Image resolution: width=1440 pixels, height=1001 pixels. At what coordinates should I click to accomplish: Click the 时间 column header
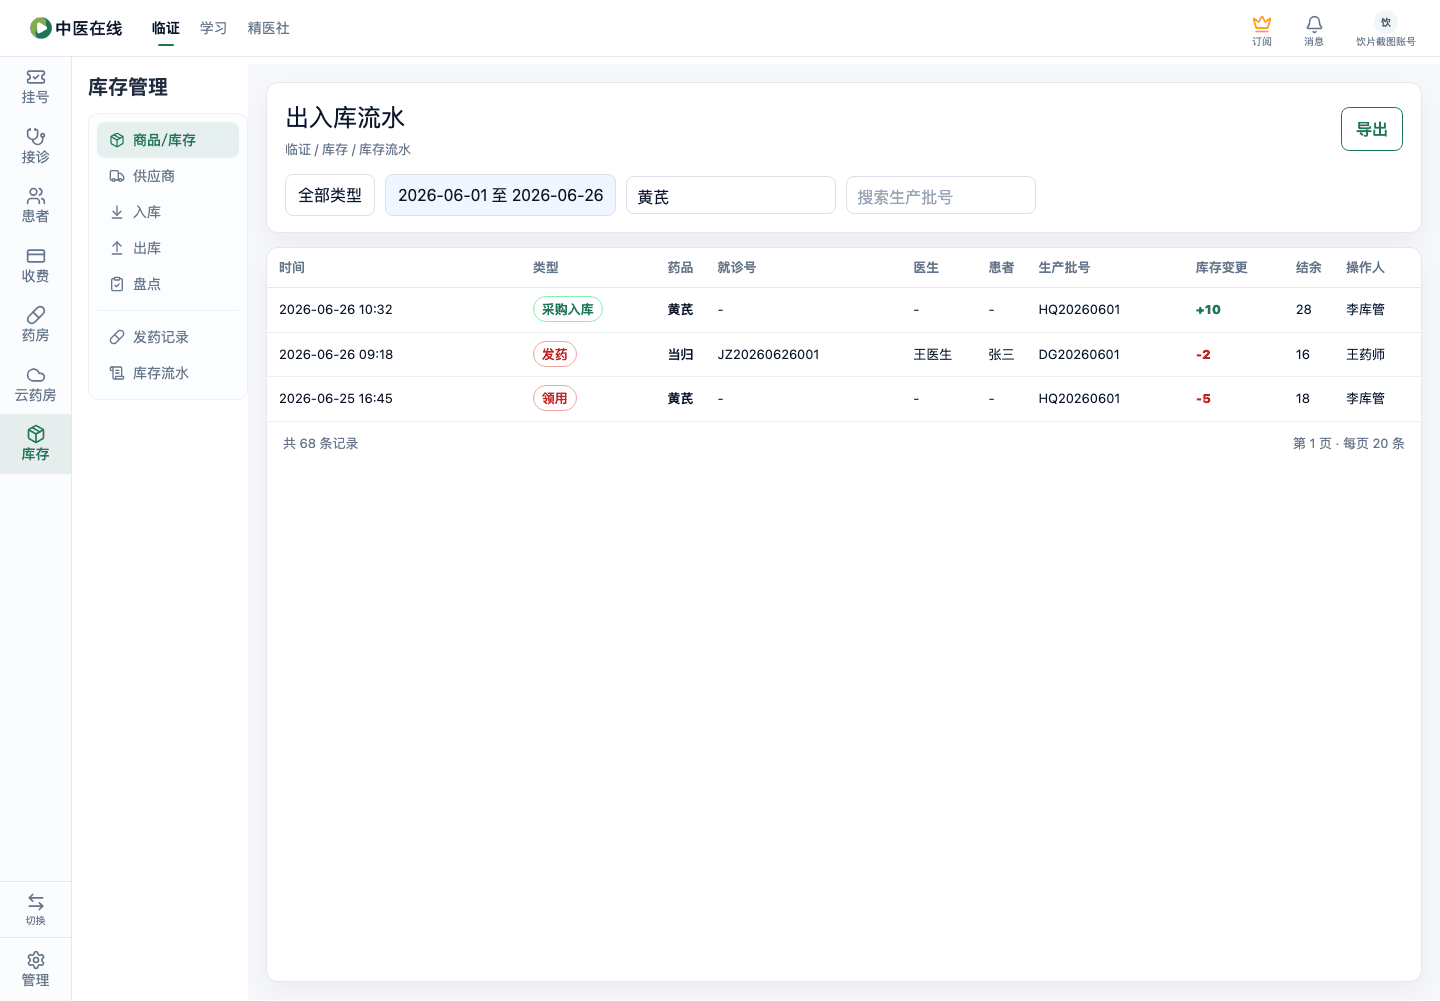[x=292, y=268]
